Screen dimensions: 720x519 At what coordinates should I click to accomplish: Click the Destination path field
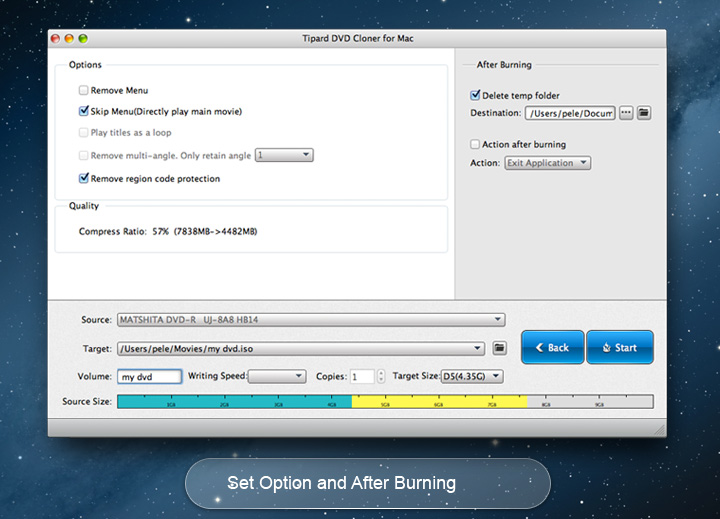[570, 113]
